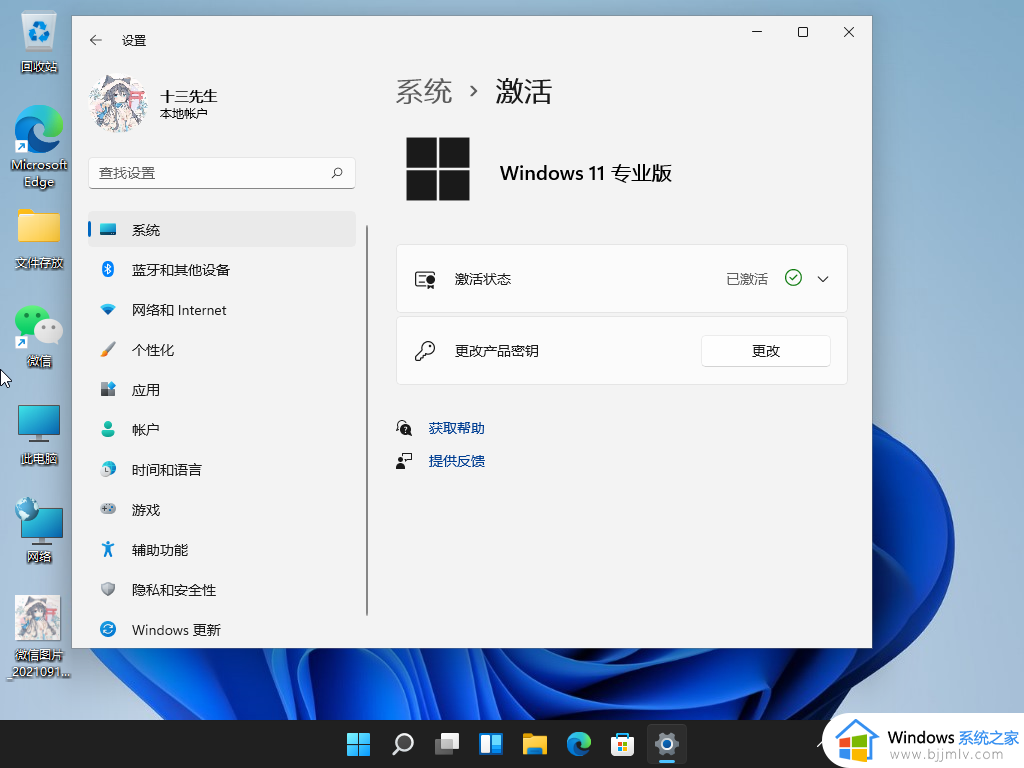Click the user avatar picture

[118, 103]
